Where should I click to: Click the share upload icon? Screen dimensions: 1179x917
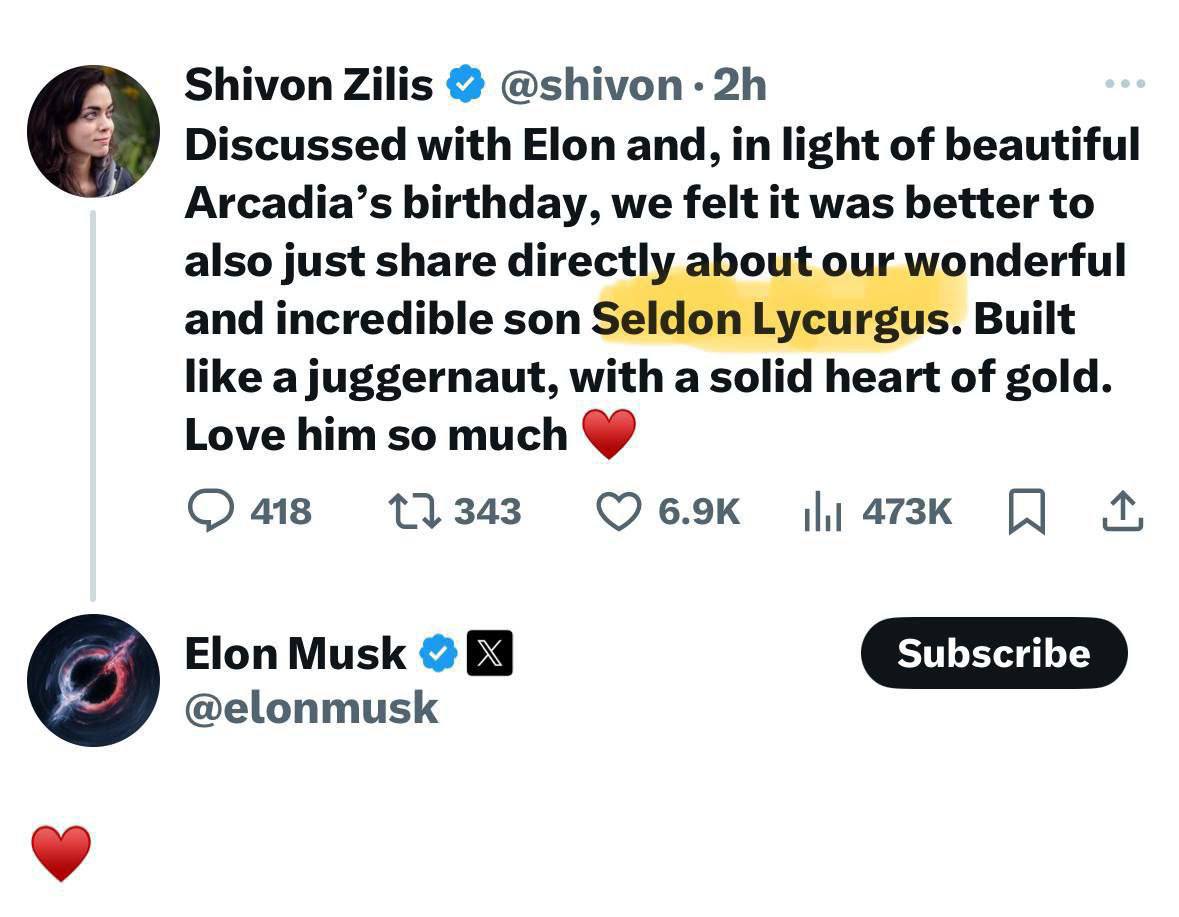(x=1121, y=512)
